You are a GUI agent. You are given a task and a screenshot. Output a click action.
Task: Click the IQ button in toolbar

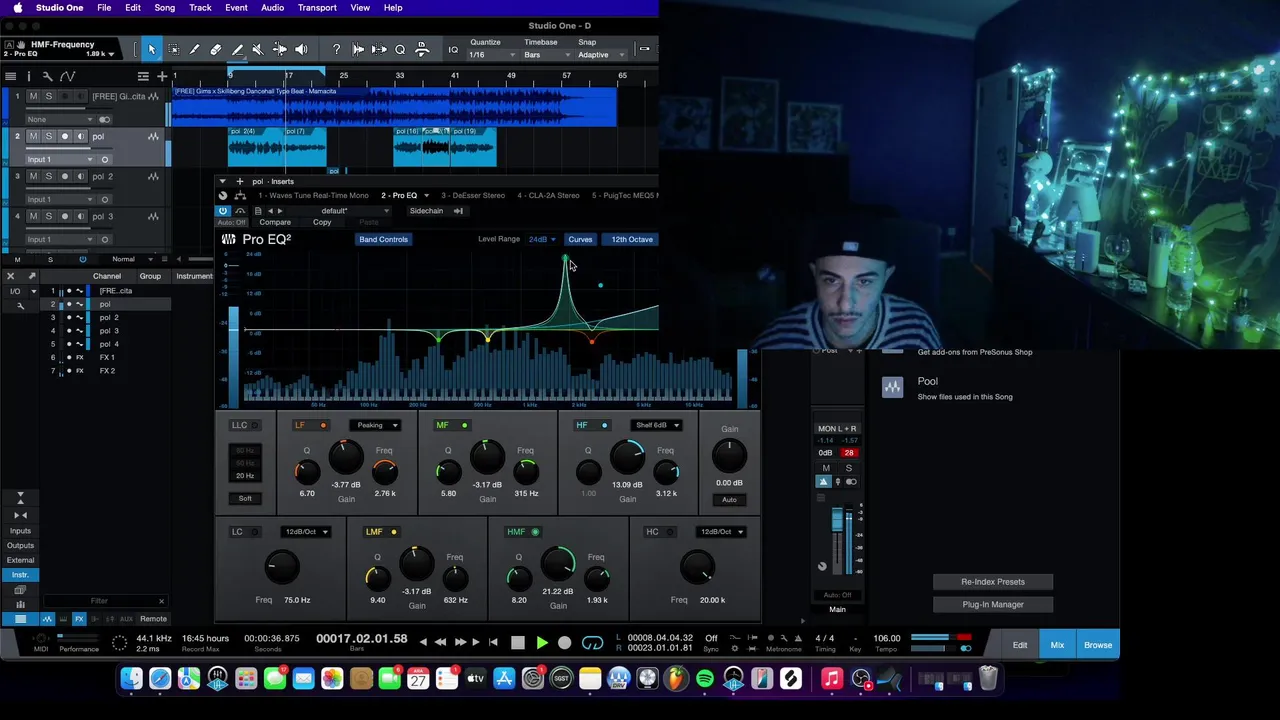click(x=453, y=49)
